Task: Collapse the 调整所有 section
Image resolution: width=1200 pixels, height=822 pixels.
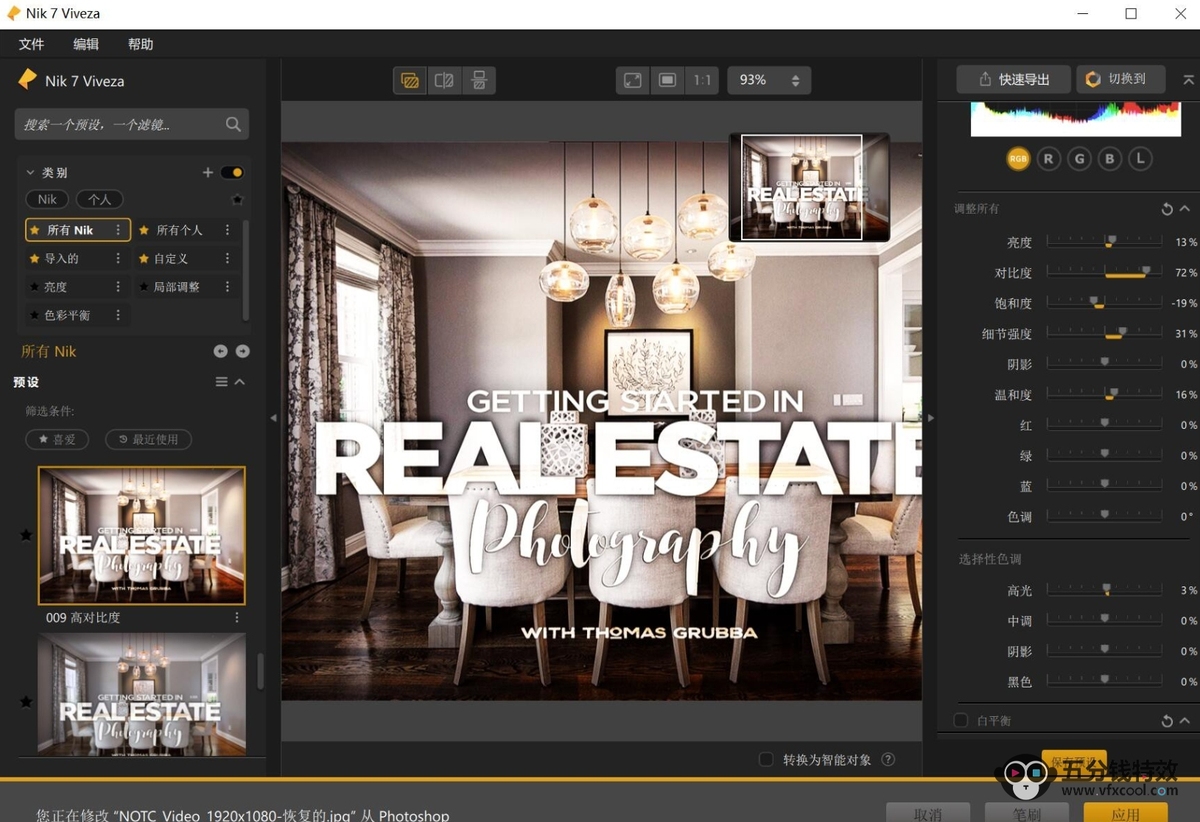Action: (1185, 209)
